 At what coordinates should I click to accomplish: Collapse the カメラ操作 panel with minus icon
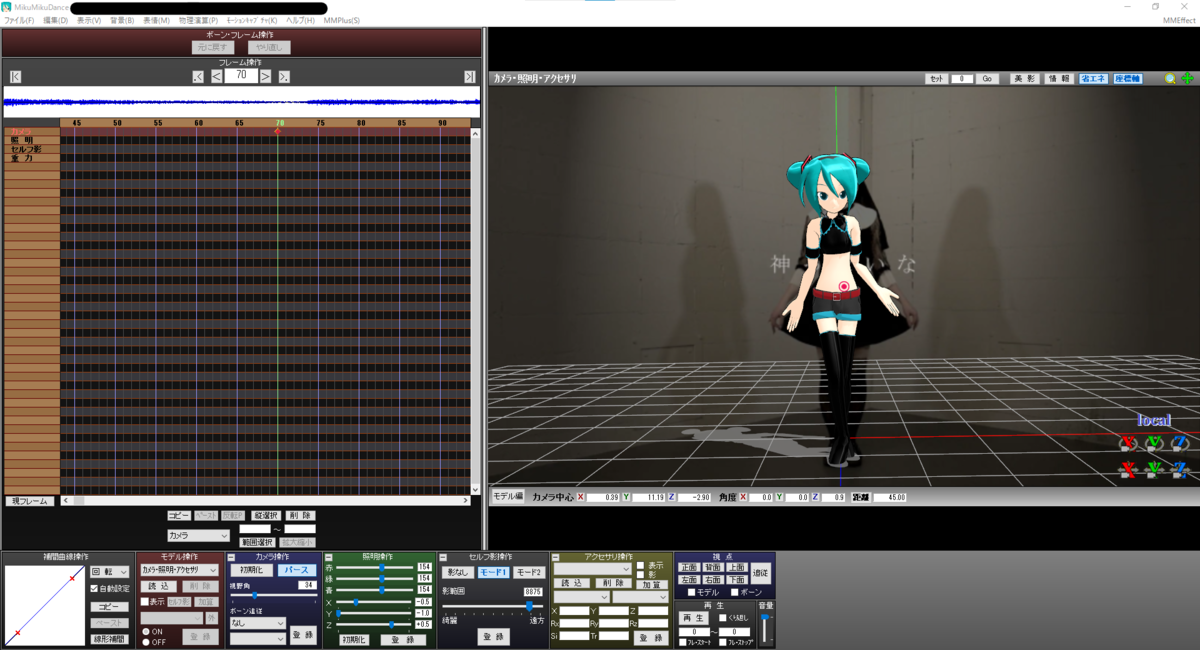coord(232,557)
